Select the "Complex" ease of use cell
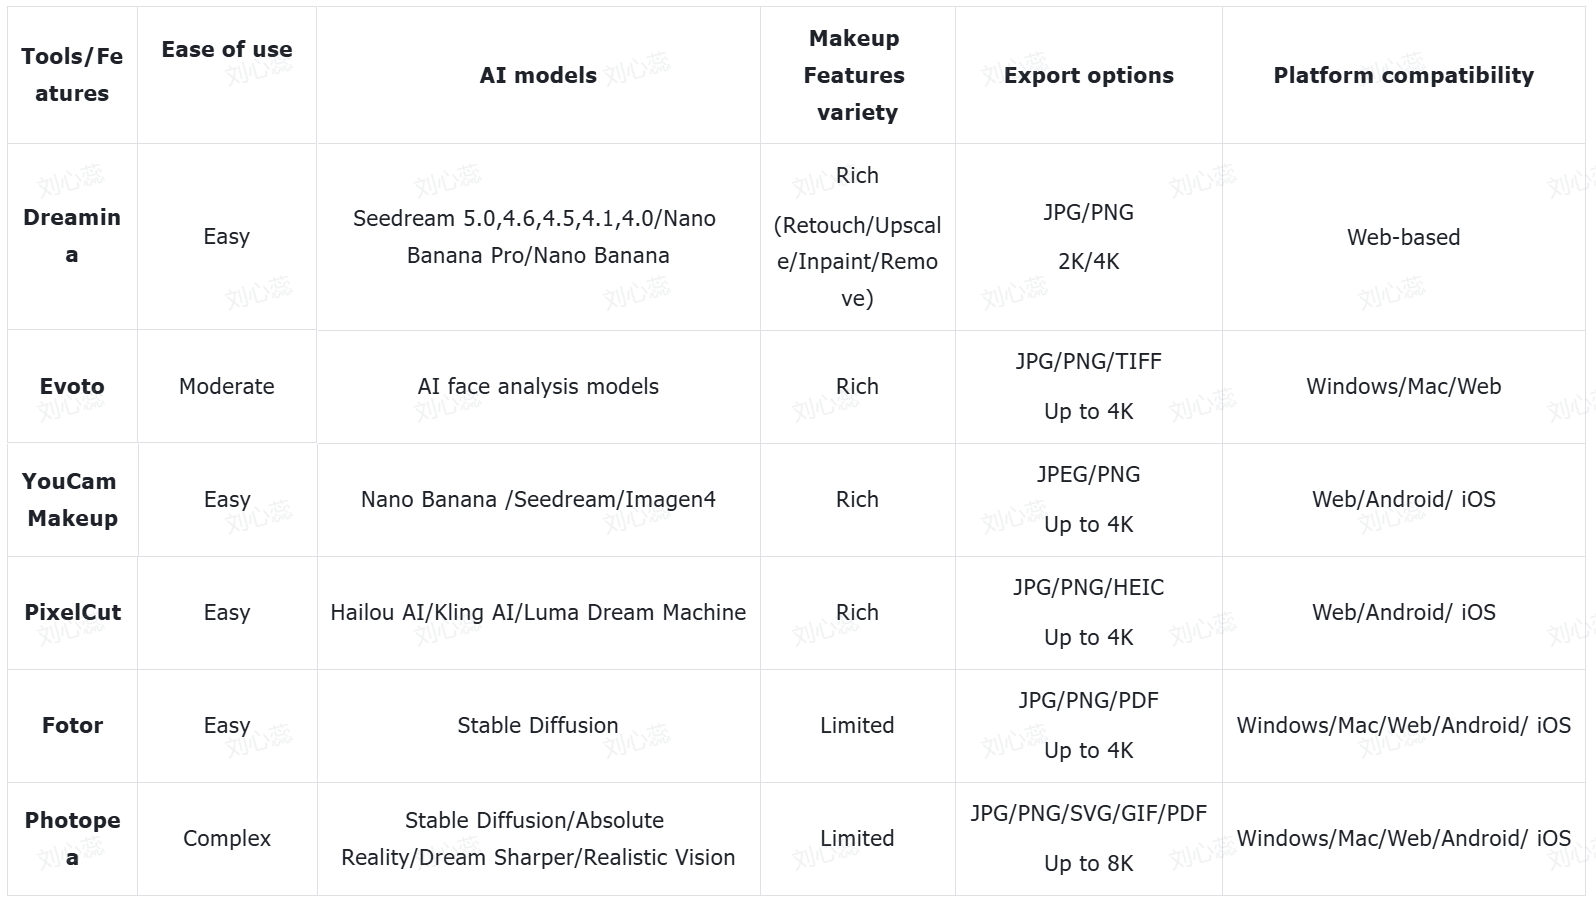Screen dimensions: 1596x906 (227, 838)
